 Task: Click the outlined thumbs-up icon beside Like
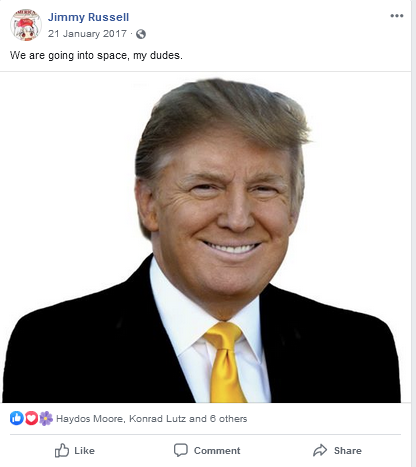[x=62, y=450]
